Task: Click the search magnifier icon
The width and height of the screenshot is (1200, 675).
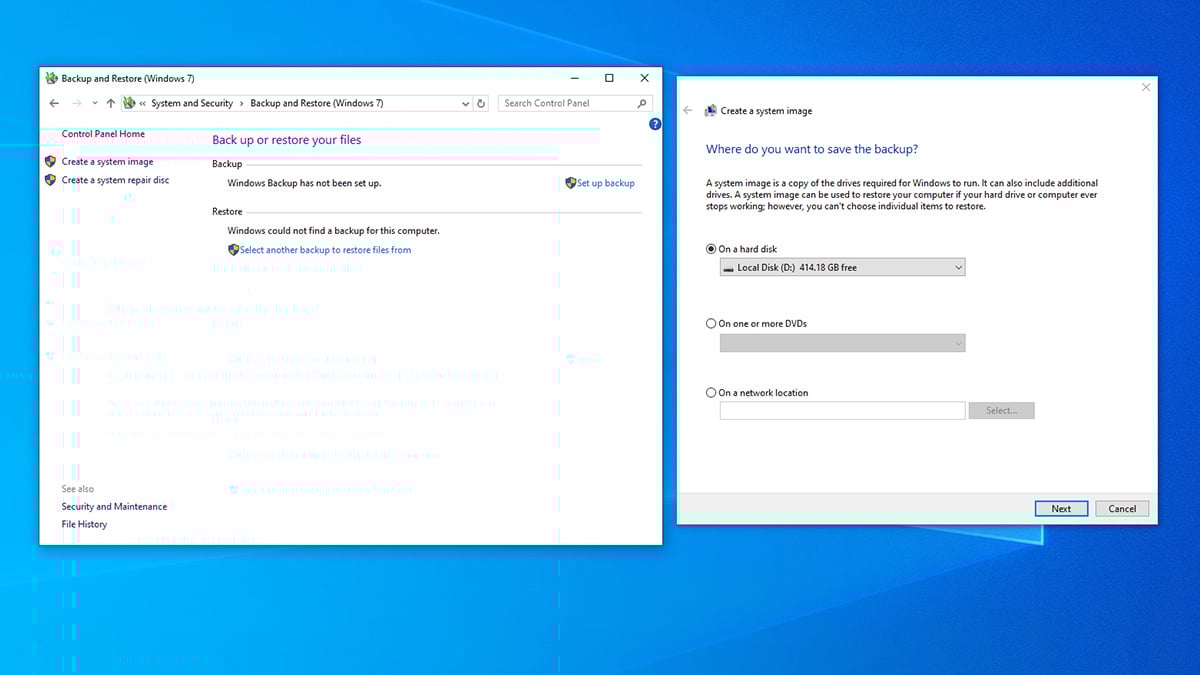Action: coord(643,103)
